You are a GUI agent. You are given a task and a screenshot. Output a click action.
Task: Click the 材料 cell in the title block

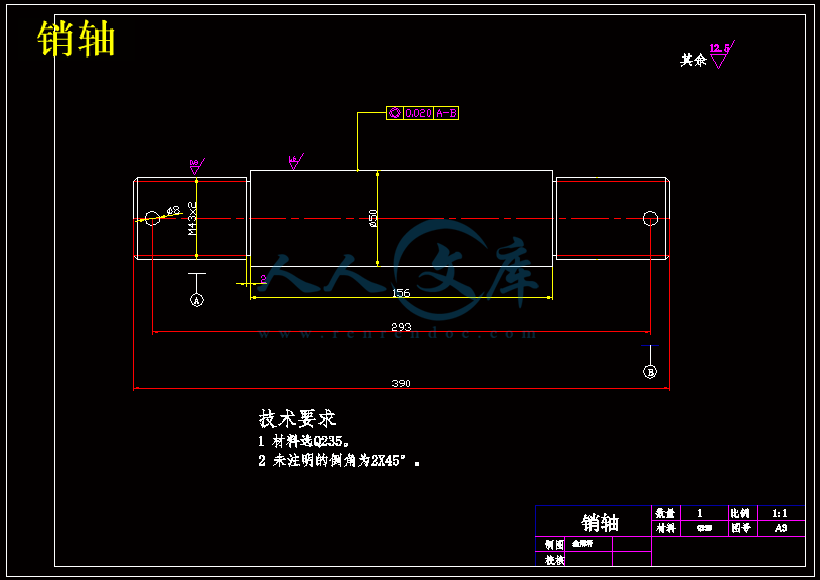tap(666, 529)
